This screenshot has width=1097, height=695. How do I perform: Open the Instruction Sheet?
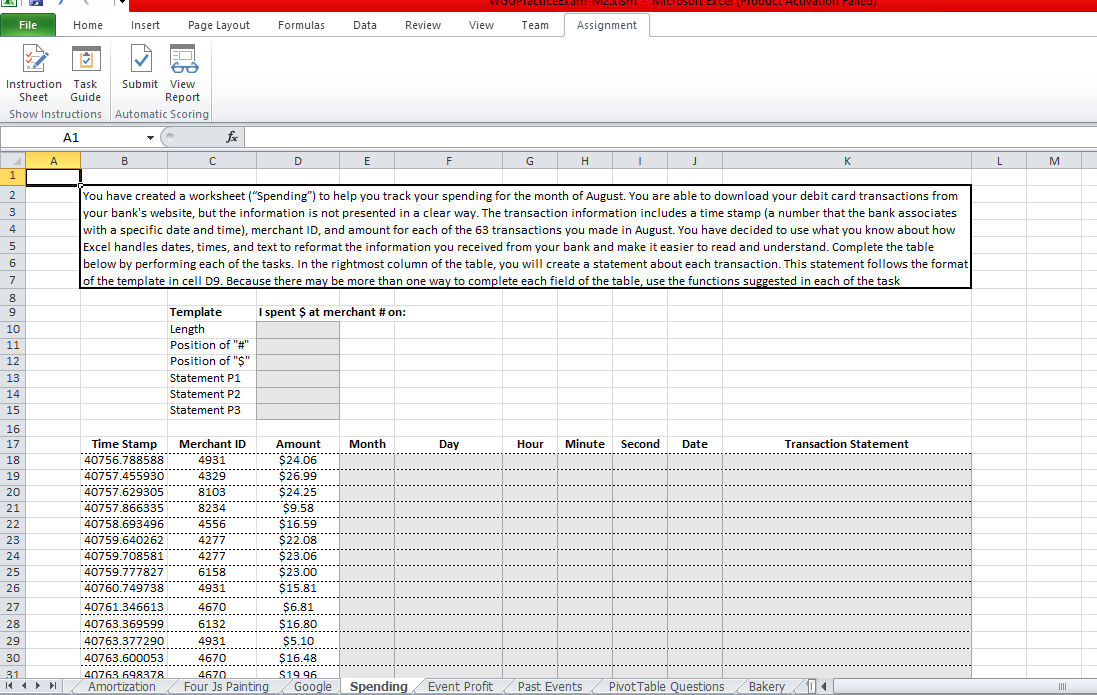(x=34, y=73)
